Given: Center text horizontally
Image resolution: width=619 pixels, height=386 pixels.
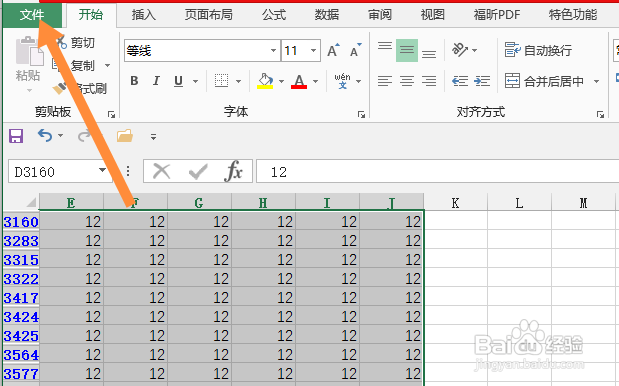Looking at the screenshot, I should 407,81.
